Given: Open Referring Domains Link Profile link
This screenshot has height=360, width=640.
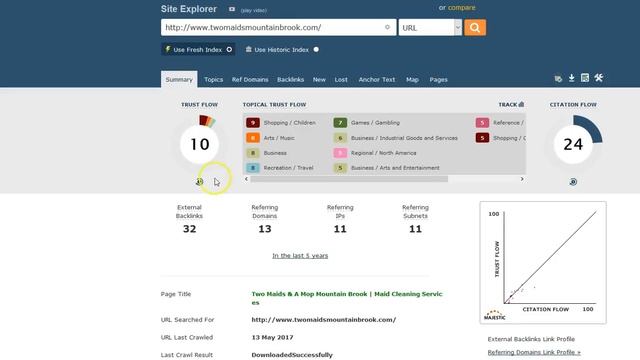Looking at the screenshot, I should click(x=534, y=352).
